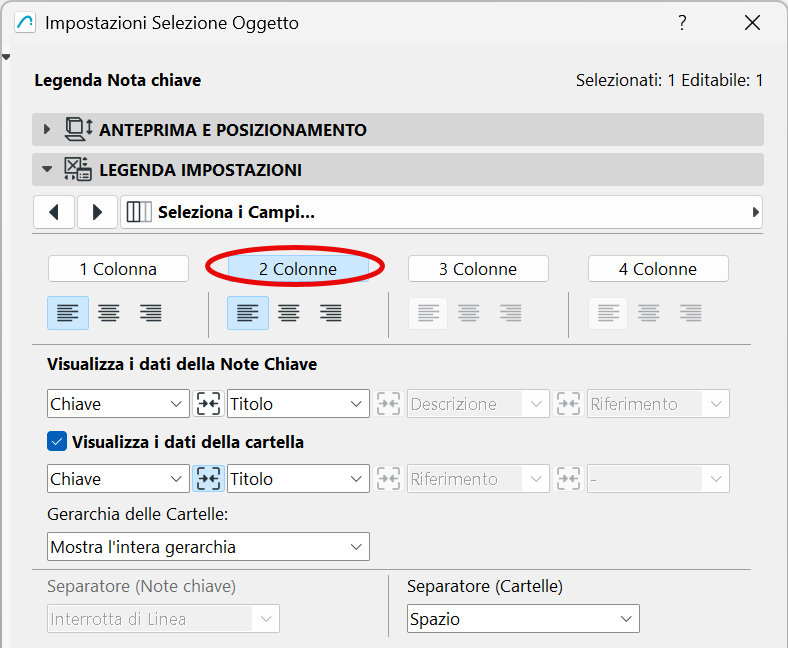Align column 3 text center
Viewport: 788px width, 648px height.
pos(468,313)
